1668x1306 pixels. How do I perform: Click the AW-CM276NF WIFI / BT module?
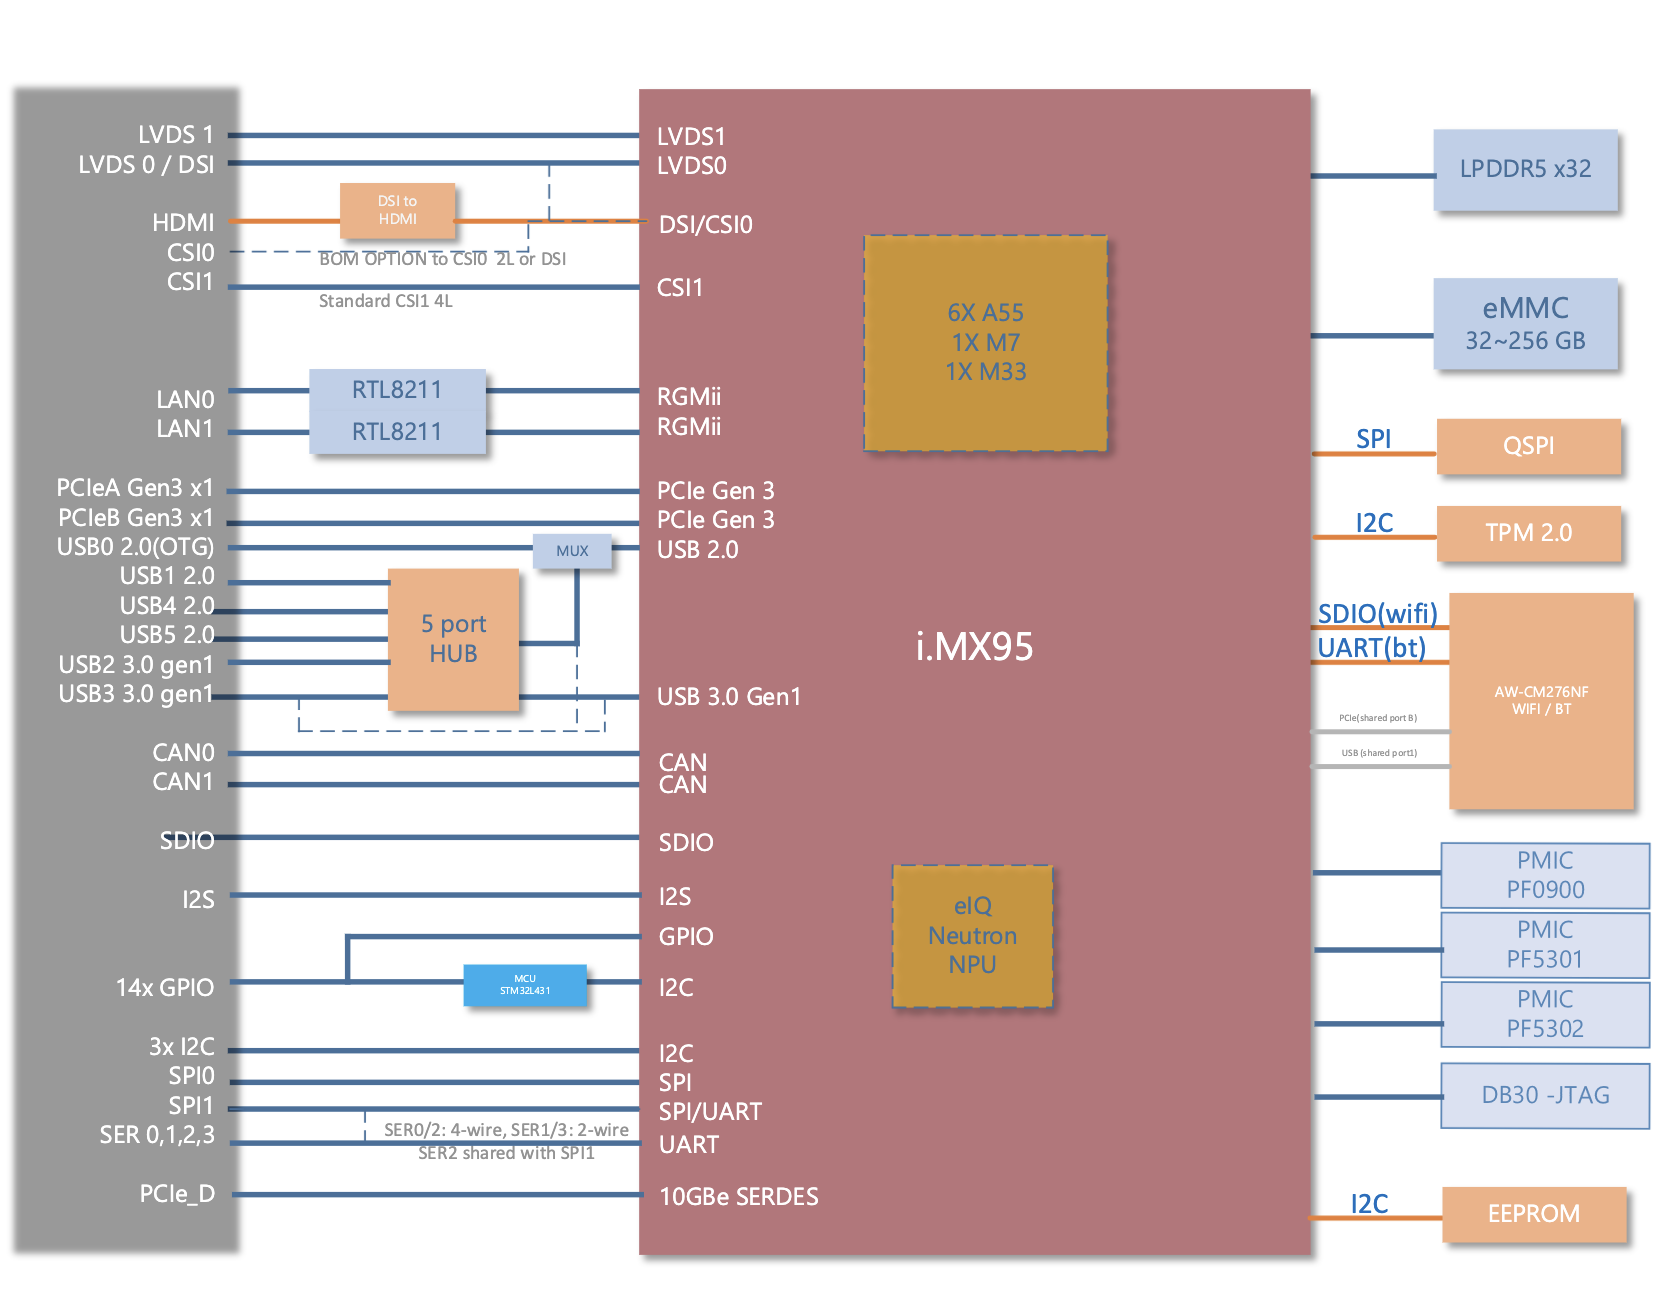tap(1541, 700)
